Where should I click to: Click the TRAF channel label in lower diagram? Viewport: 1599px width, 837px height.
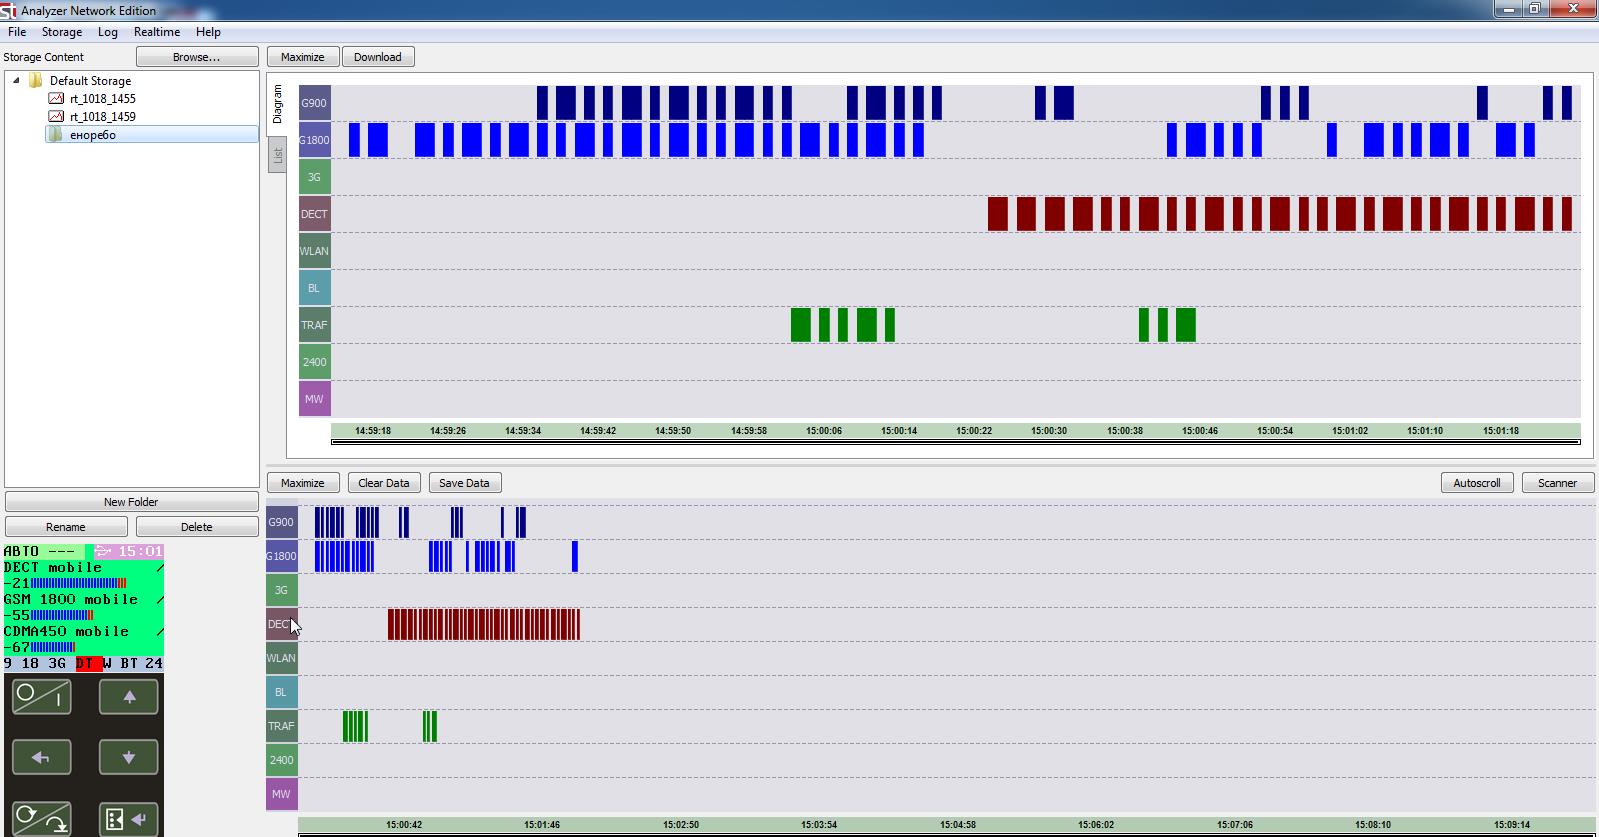[281, 726]
